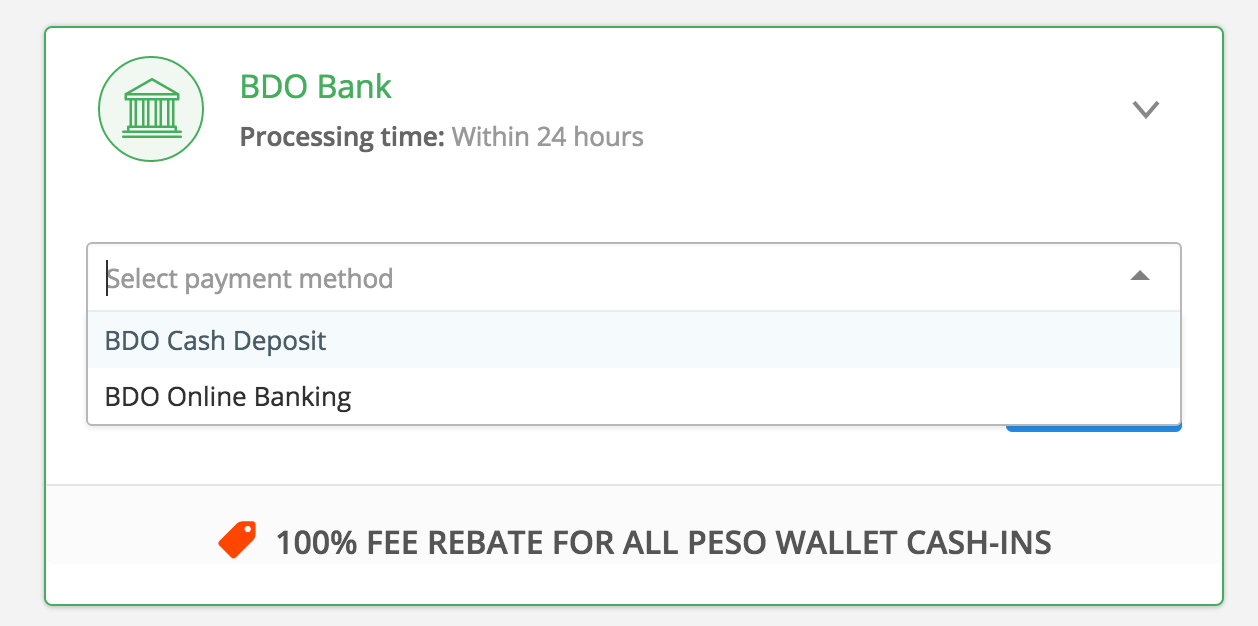Choose the BDO Cash Deposit option
This screenshot has width=1258, height=626.
216,341
